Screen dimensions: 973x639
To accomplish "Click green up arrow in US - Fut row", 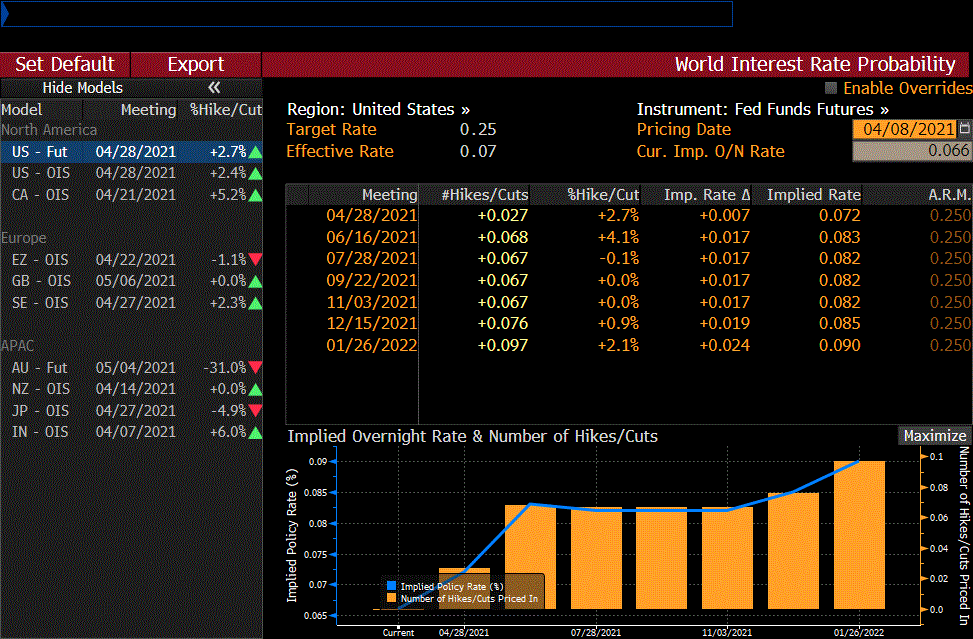I will coord(256,152).
